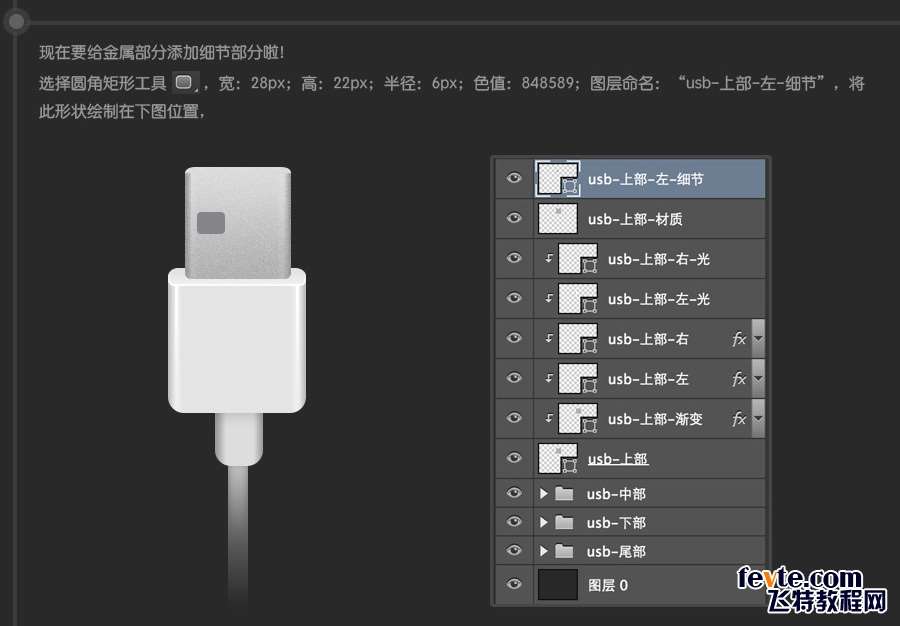
Task: Select layer name usb-上部-左-细节
Action: pos(645,179)
